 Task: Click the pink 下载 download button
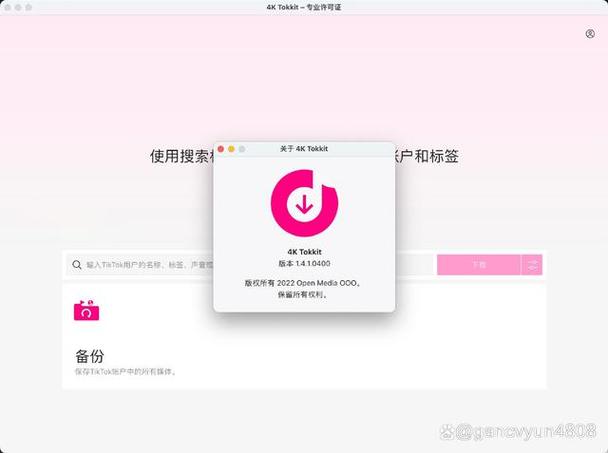479,265
